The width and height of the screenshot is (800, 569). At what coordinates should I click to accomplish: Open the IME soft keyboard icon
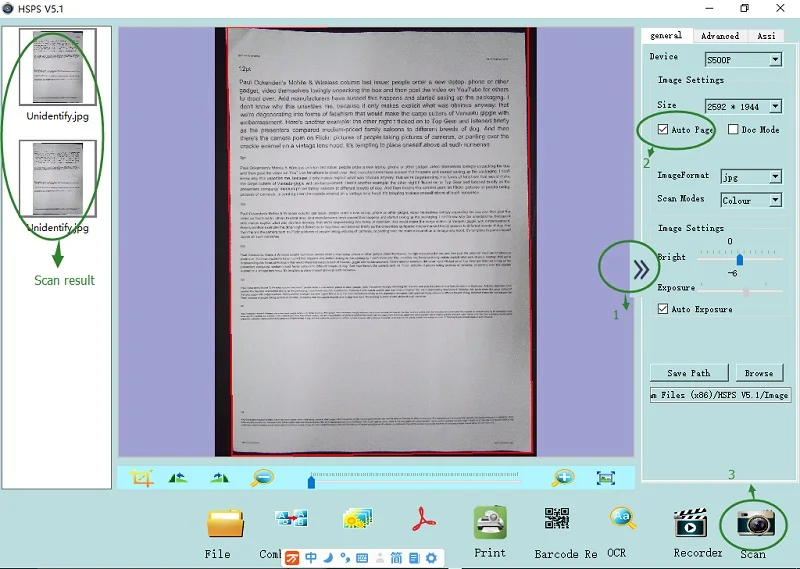click(x=362, y=558)
